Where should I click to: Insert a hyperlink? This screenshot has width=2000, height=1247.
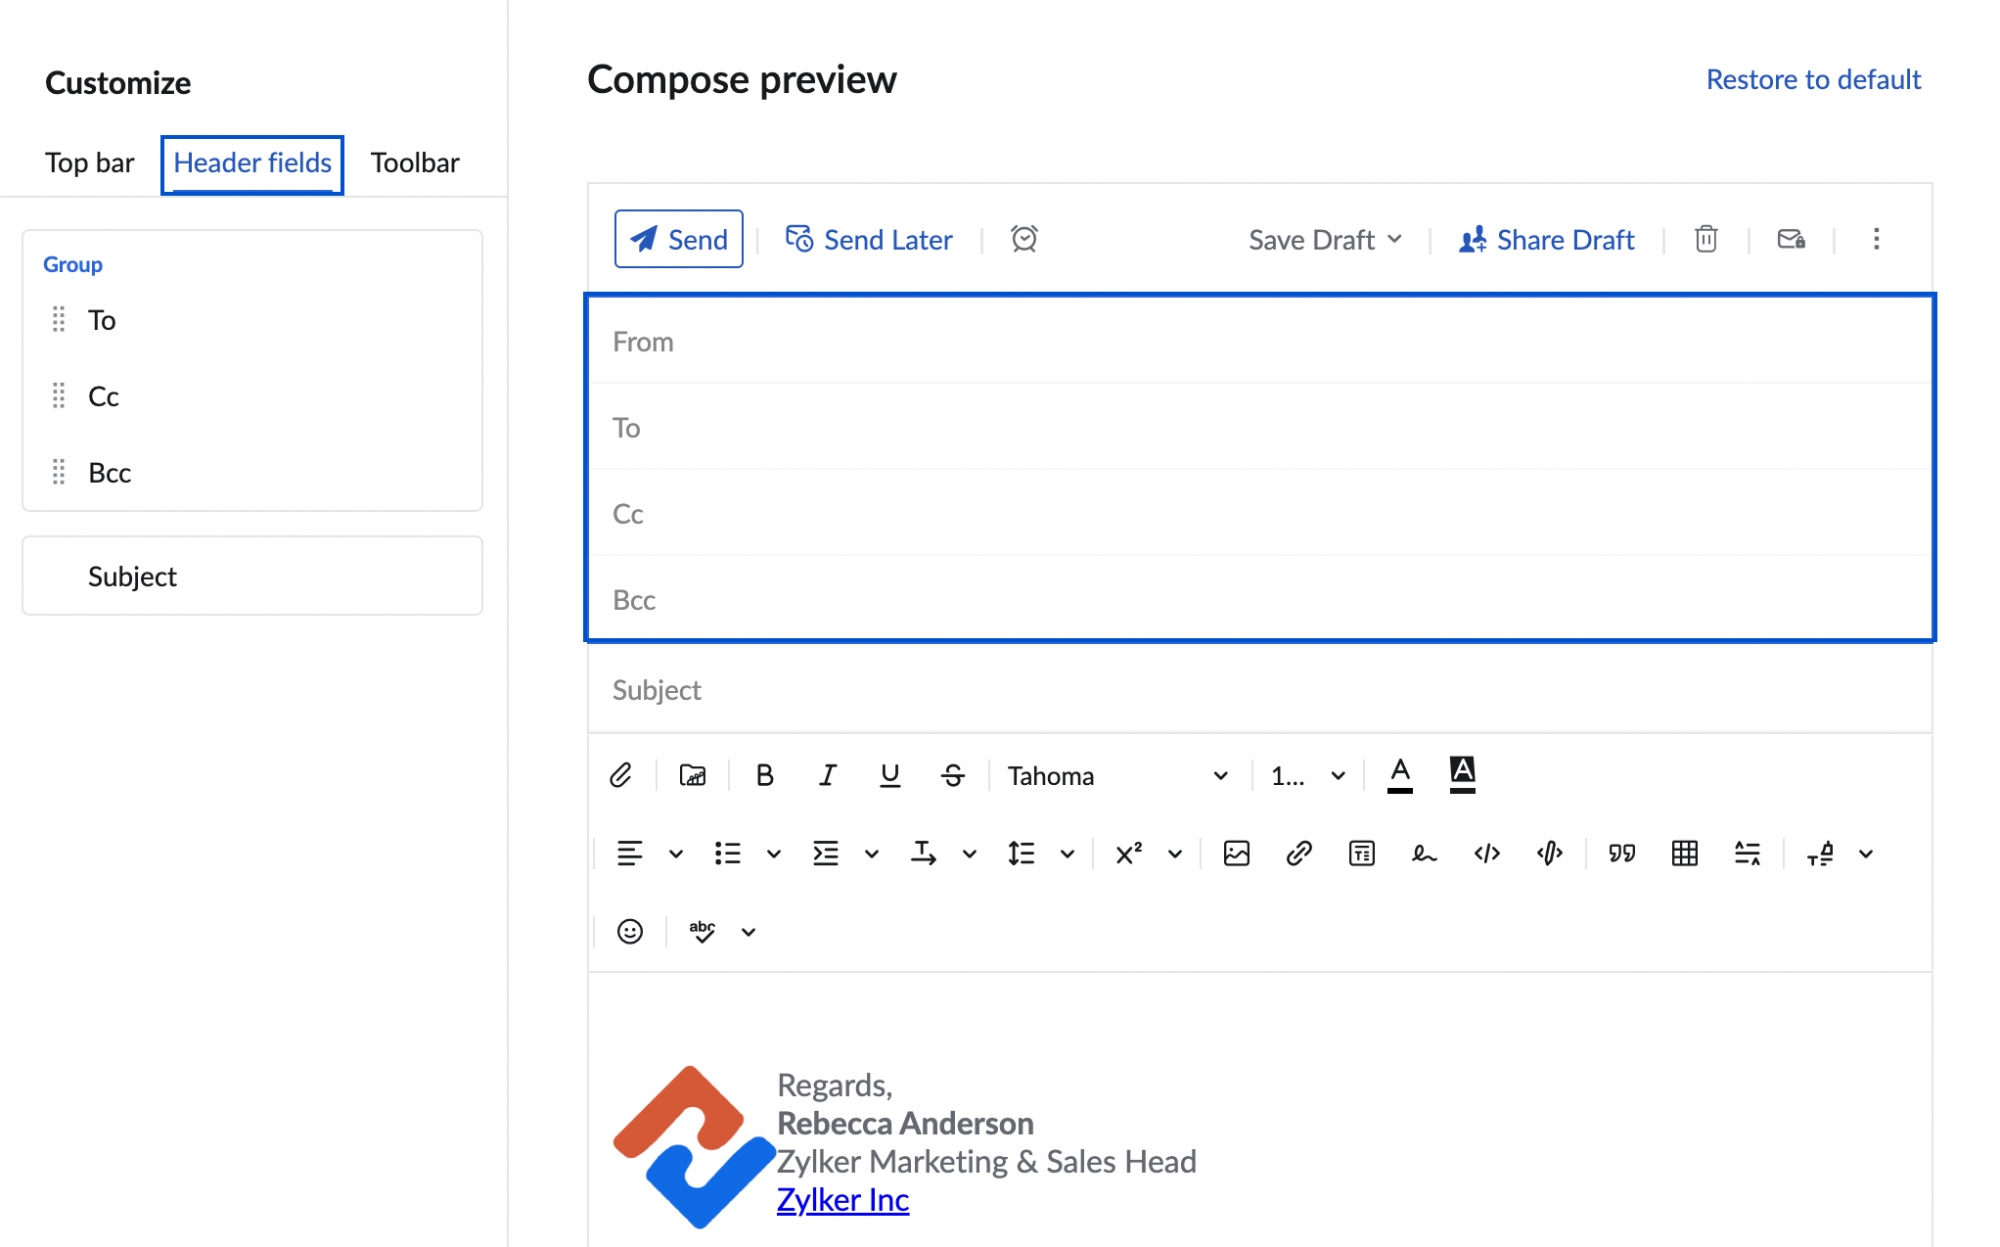tap(1298, 853)
